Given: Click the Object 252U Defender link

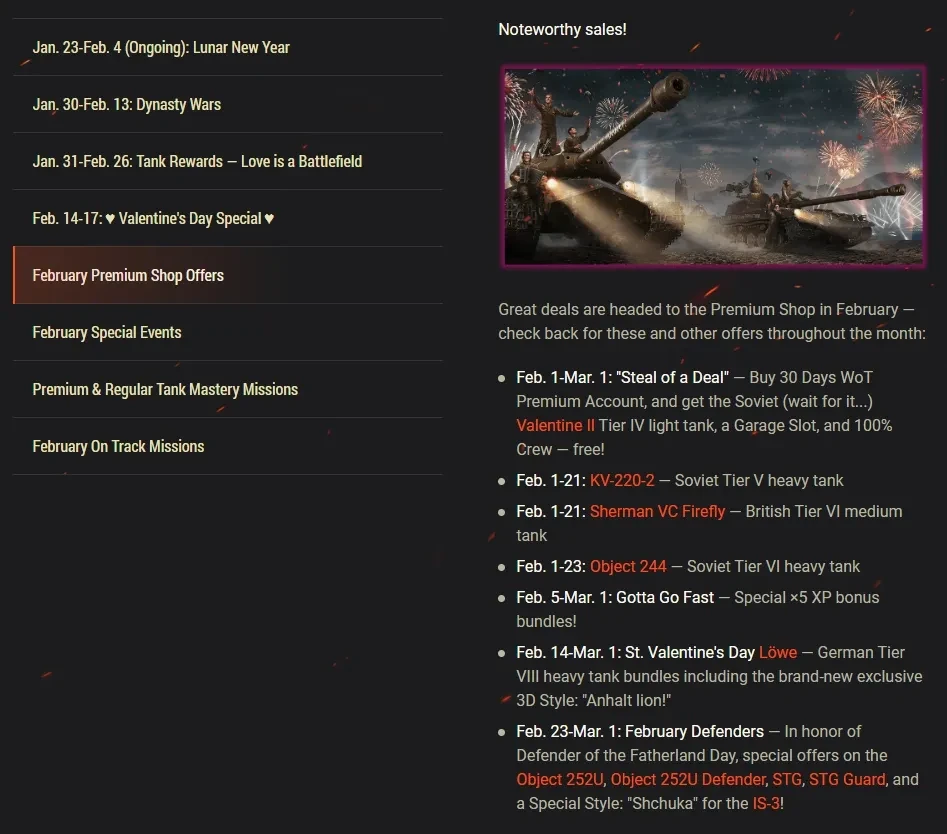Looking at the screenshot, I should pyautogui.click(x=687, y=779).
